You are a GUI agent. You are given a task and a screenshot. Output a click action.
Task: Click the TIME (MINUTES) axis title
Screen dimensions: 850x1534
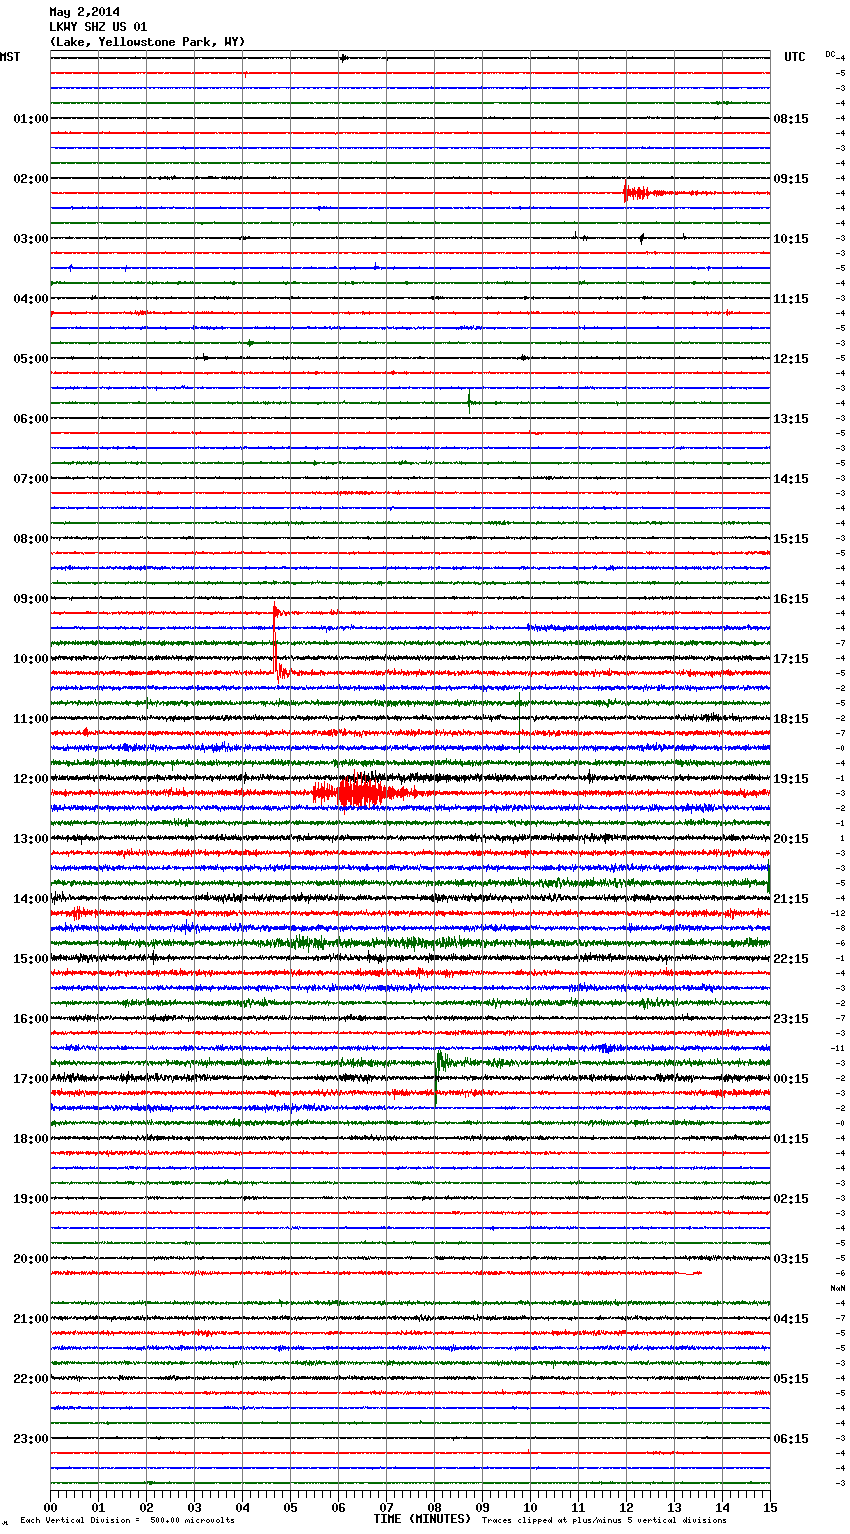click(x=422, y=1519)
